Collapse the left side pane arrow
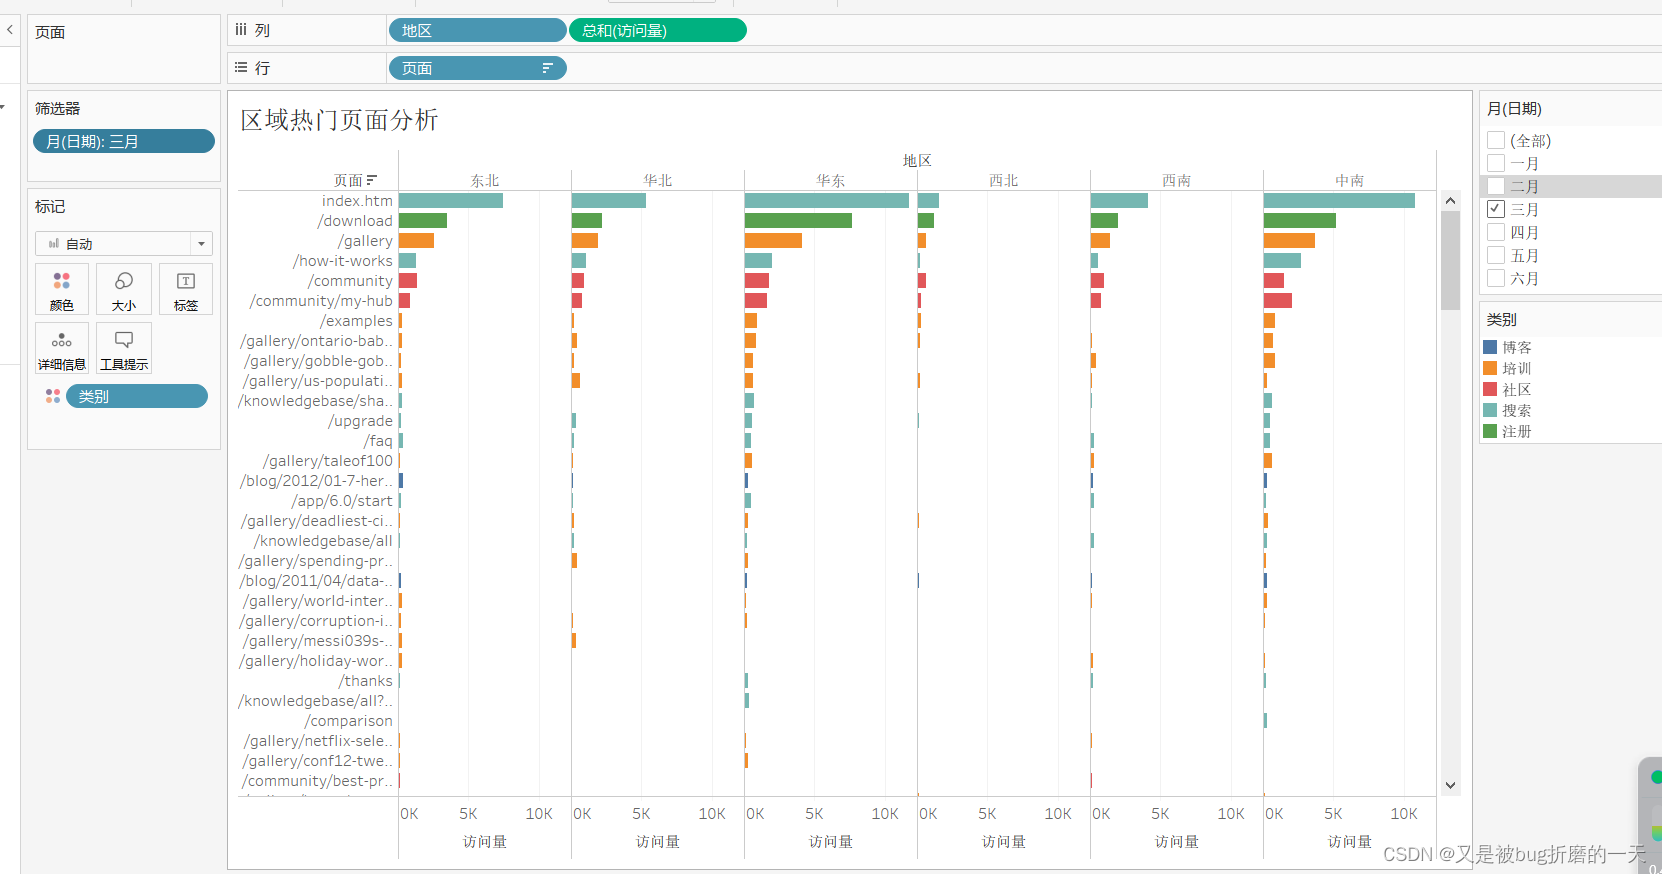The width and height of the screenshot is (1662, 874). [x=10, y=30]
